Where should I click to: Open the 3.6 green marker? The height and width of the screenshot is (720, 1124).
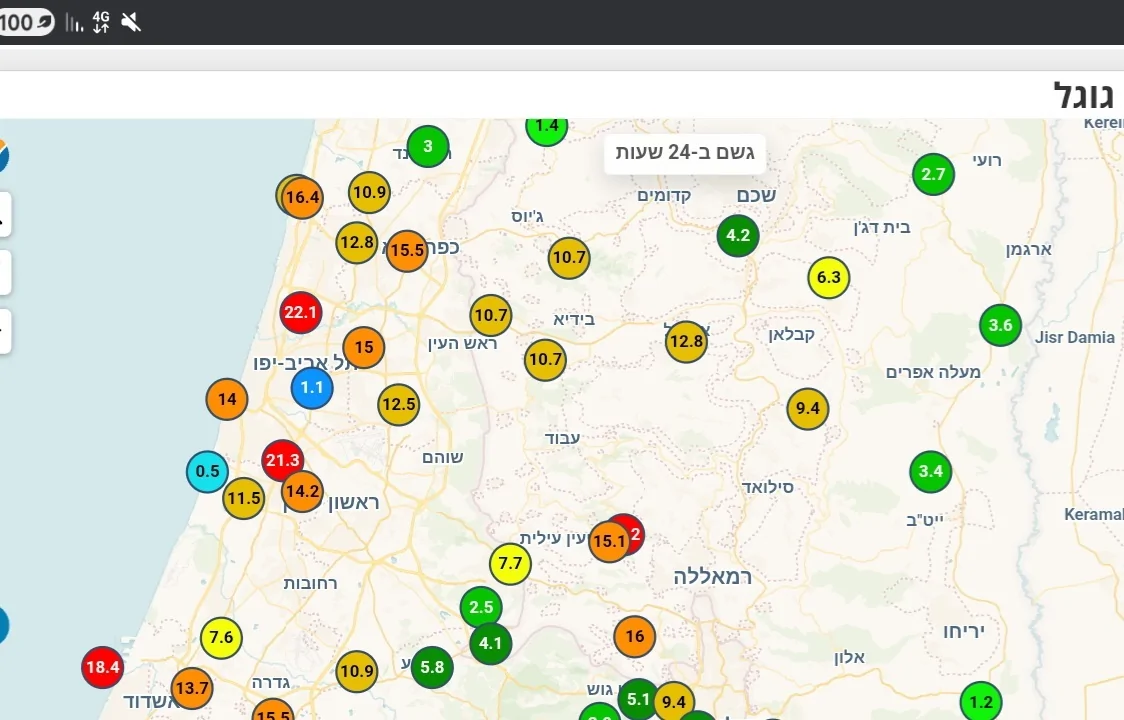pos(1000,325)
